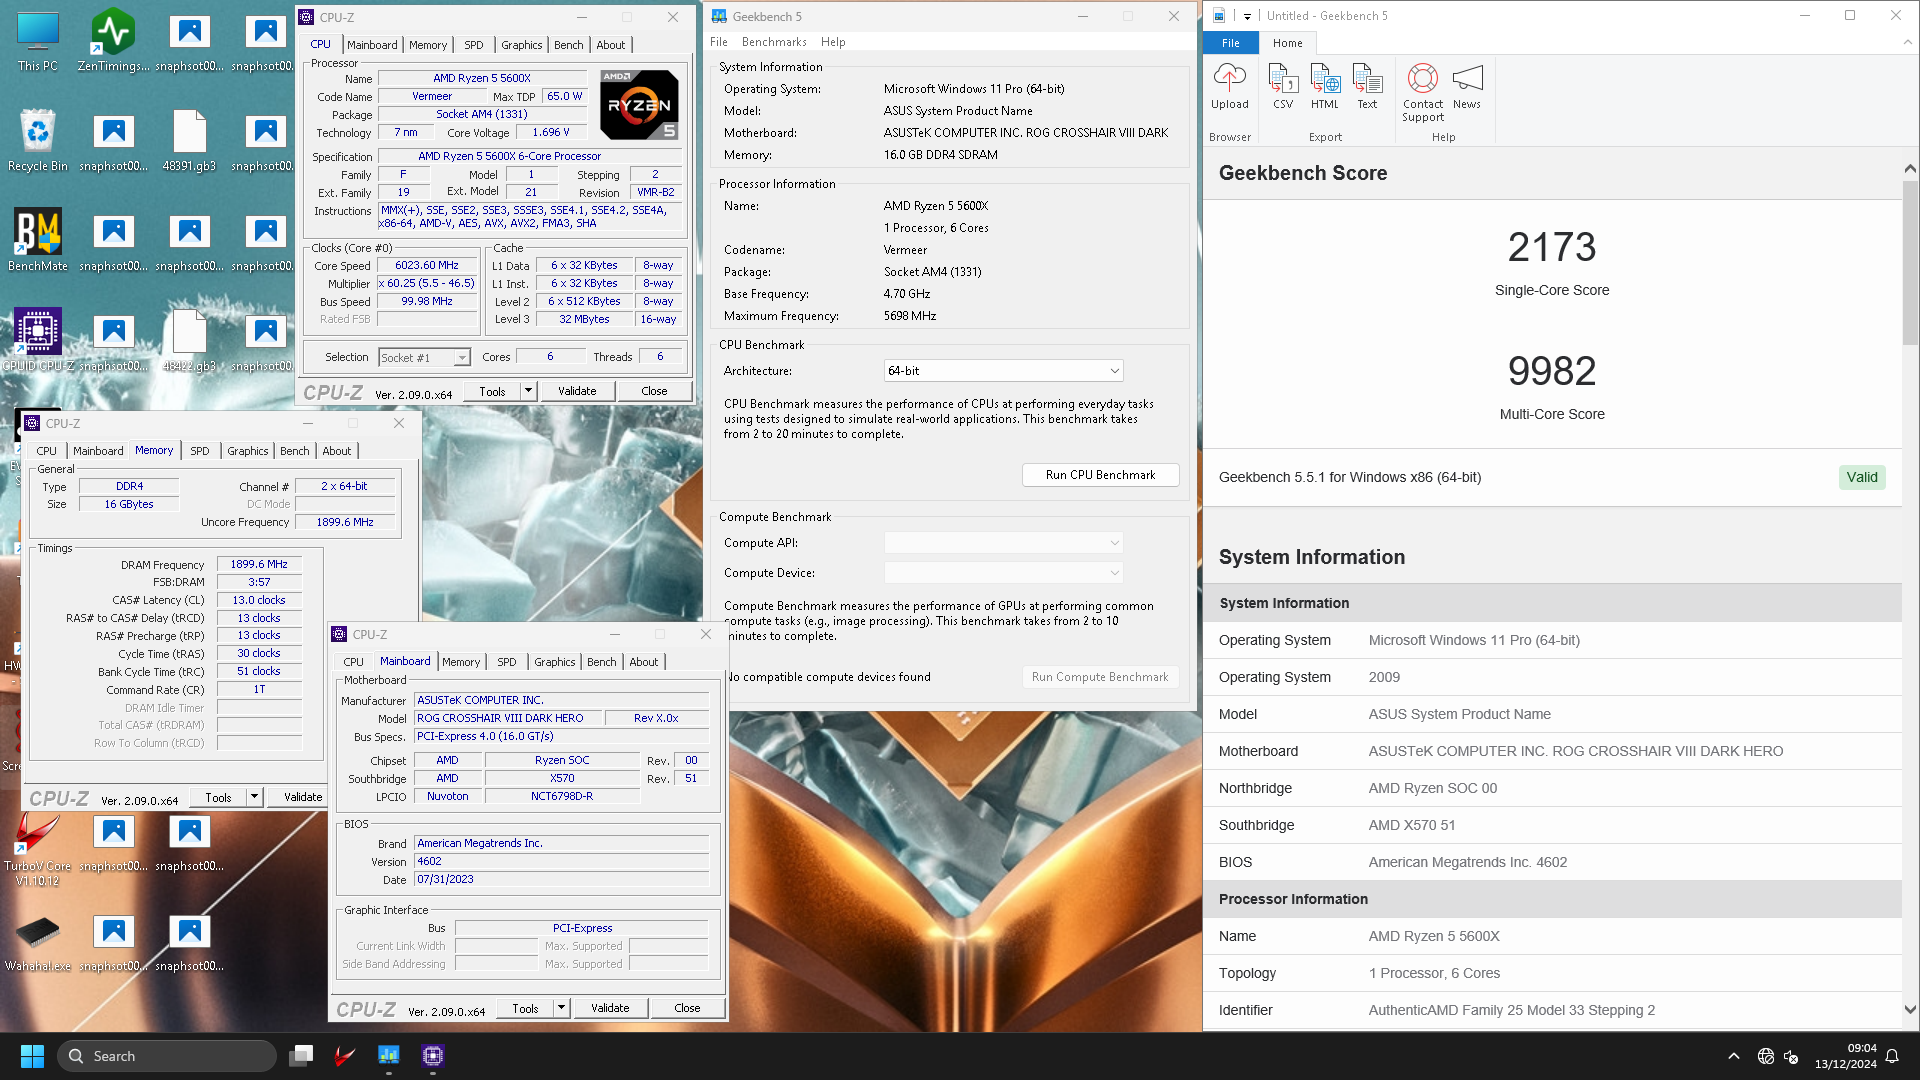Open Contact Support in ribbon
1920x1080 pixels.
click(x=1423, y=92)
